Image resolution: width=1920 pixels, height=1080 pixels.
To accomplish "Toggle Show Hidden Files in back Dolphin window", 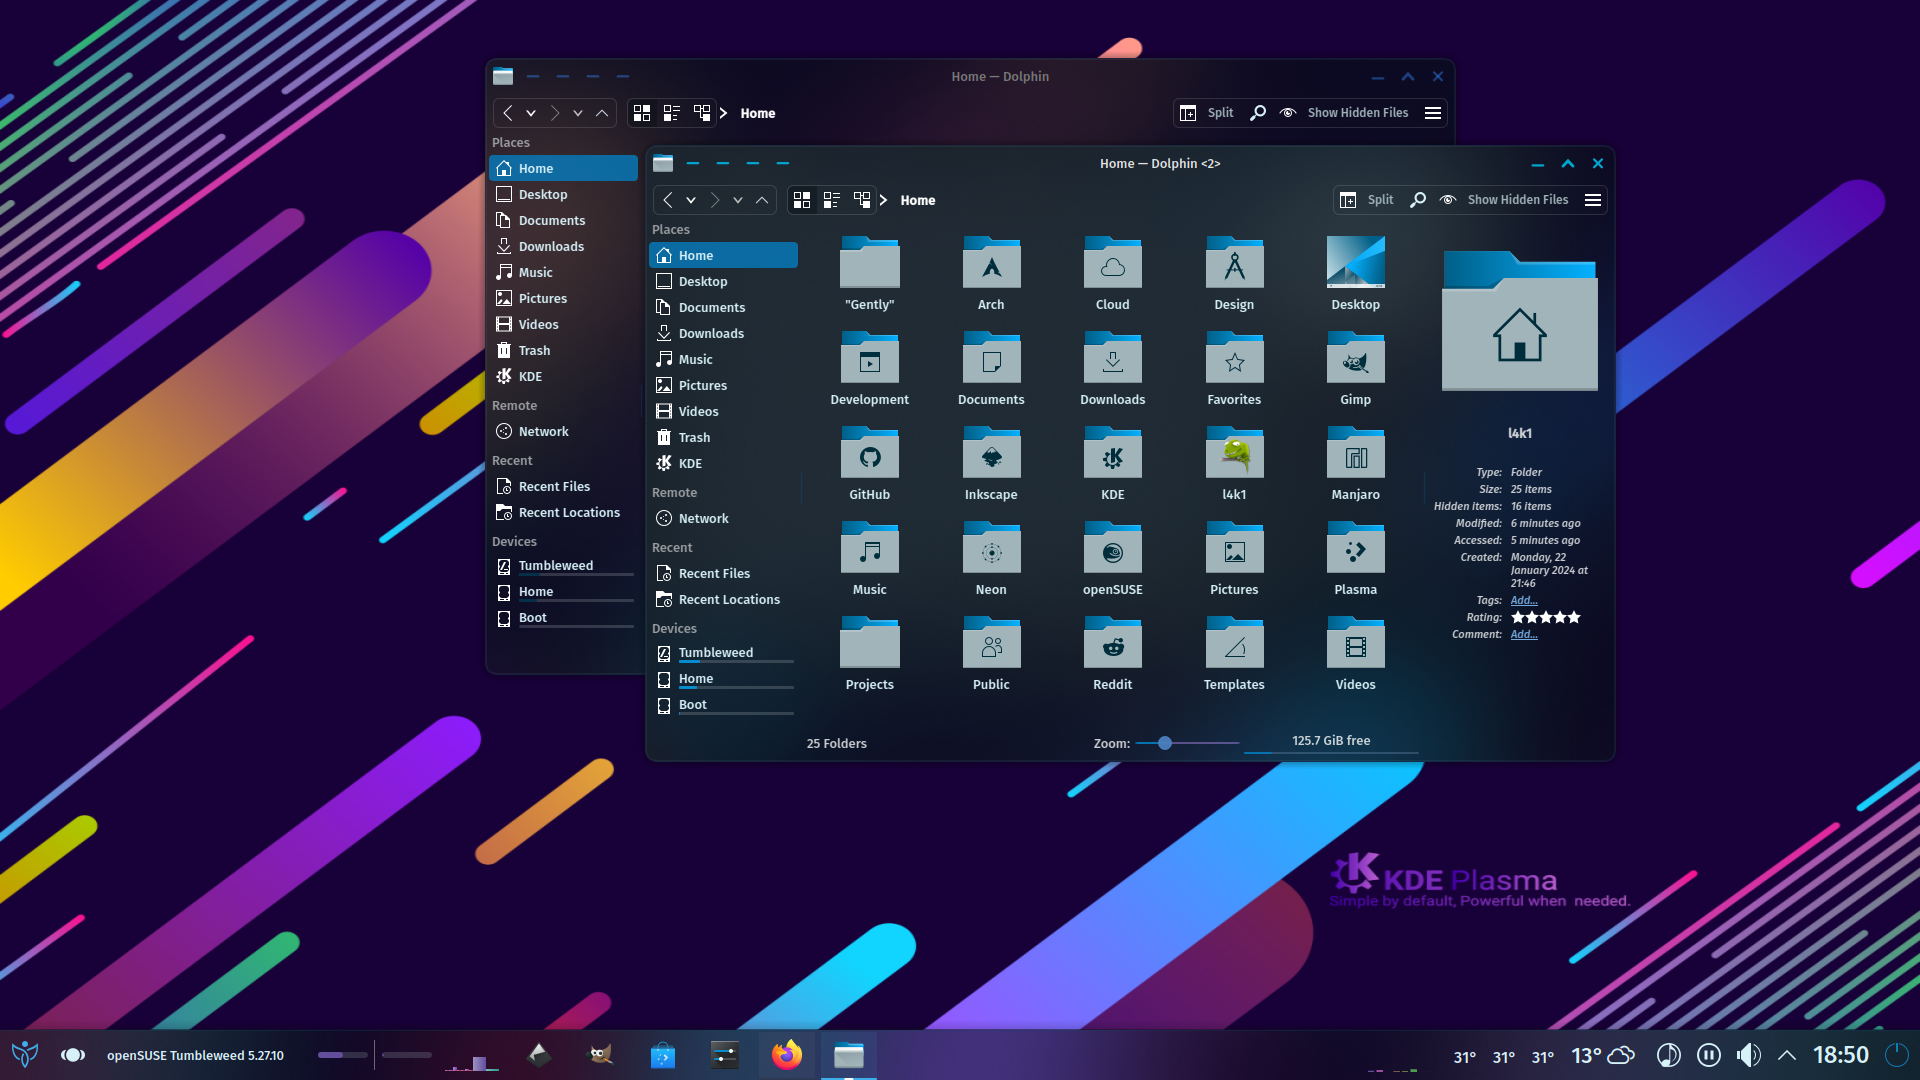I will click(1344, 113).
